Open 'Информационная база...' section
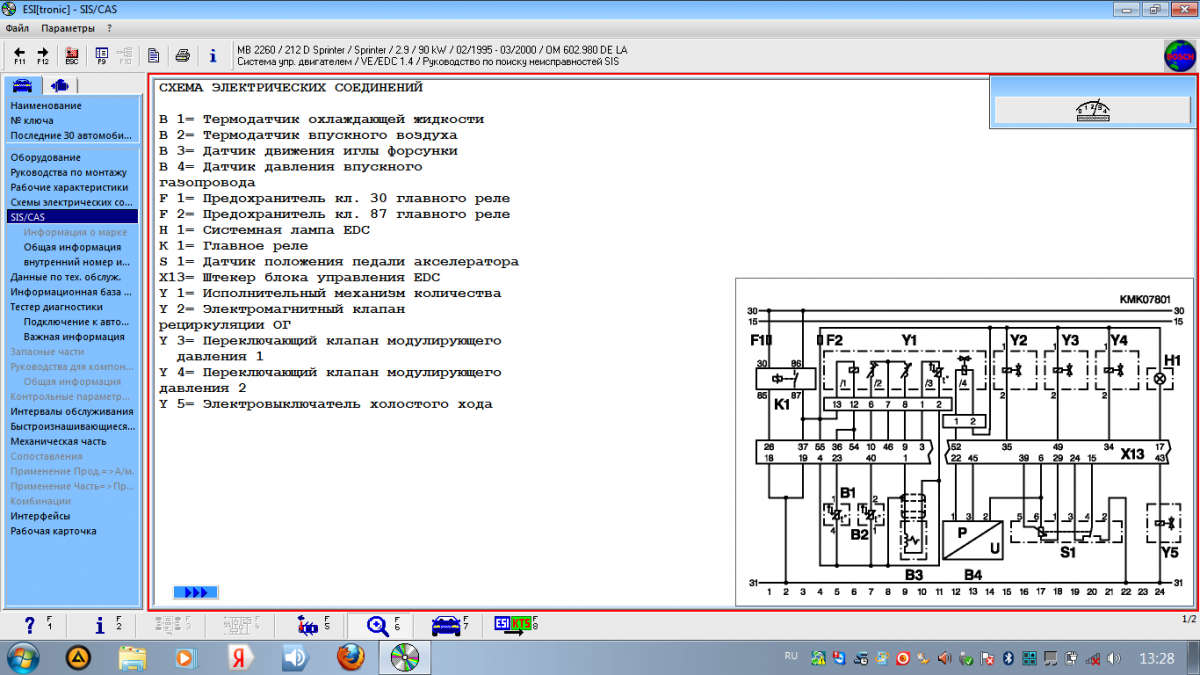This screenshot has height=675, width=1200. (71, 291)
